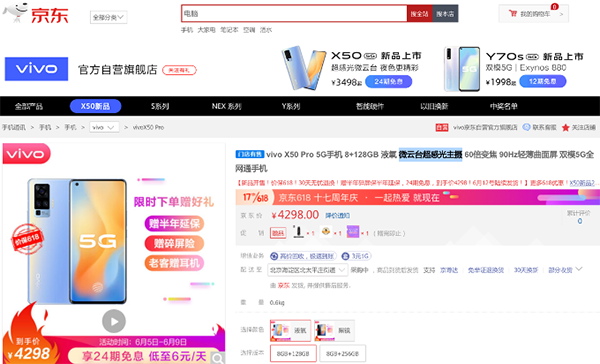Click the 京尊达 service link
Image resolution: width=600 pixels, height=364 pixels.
[x=448, y=270]
